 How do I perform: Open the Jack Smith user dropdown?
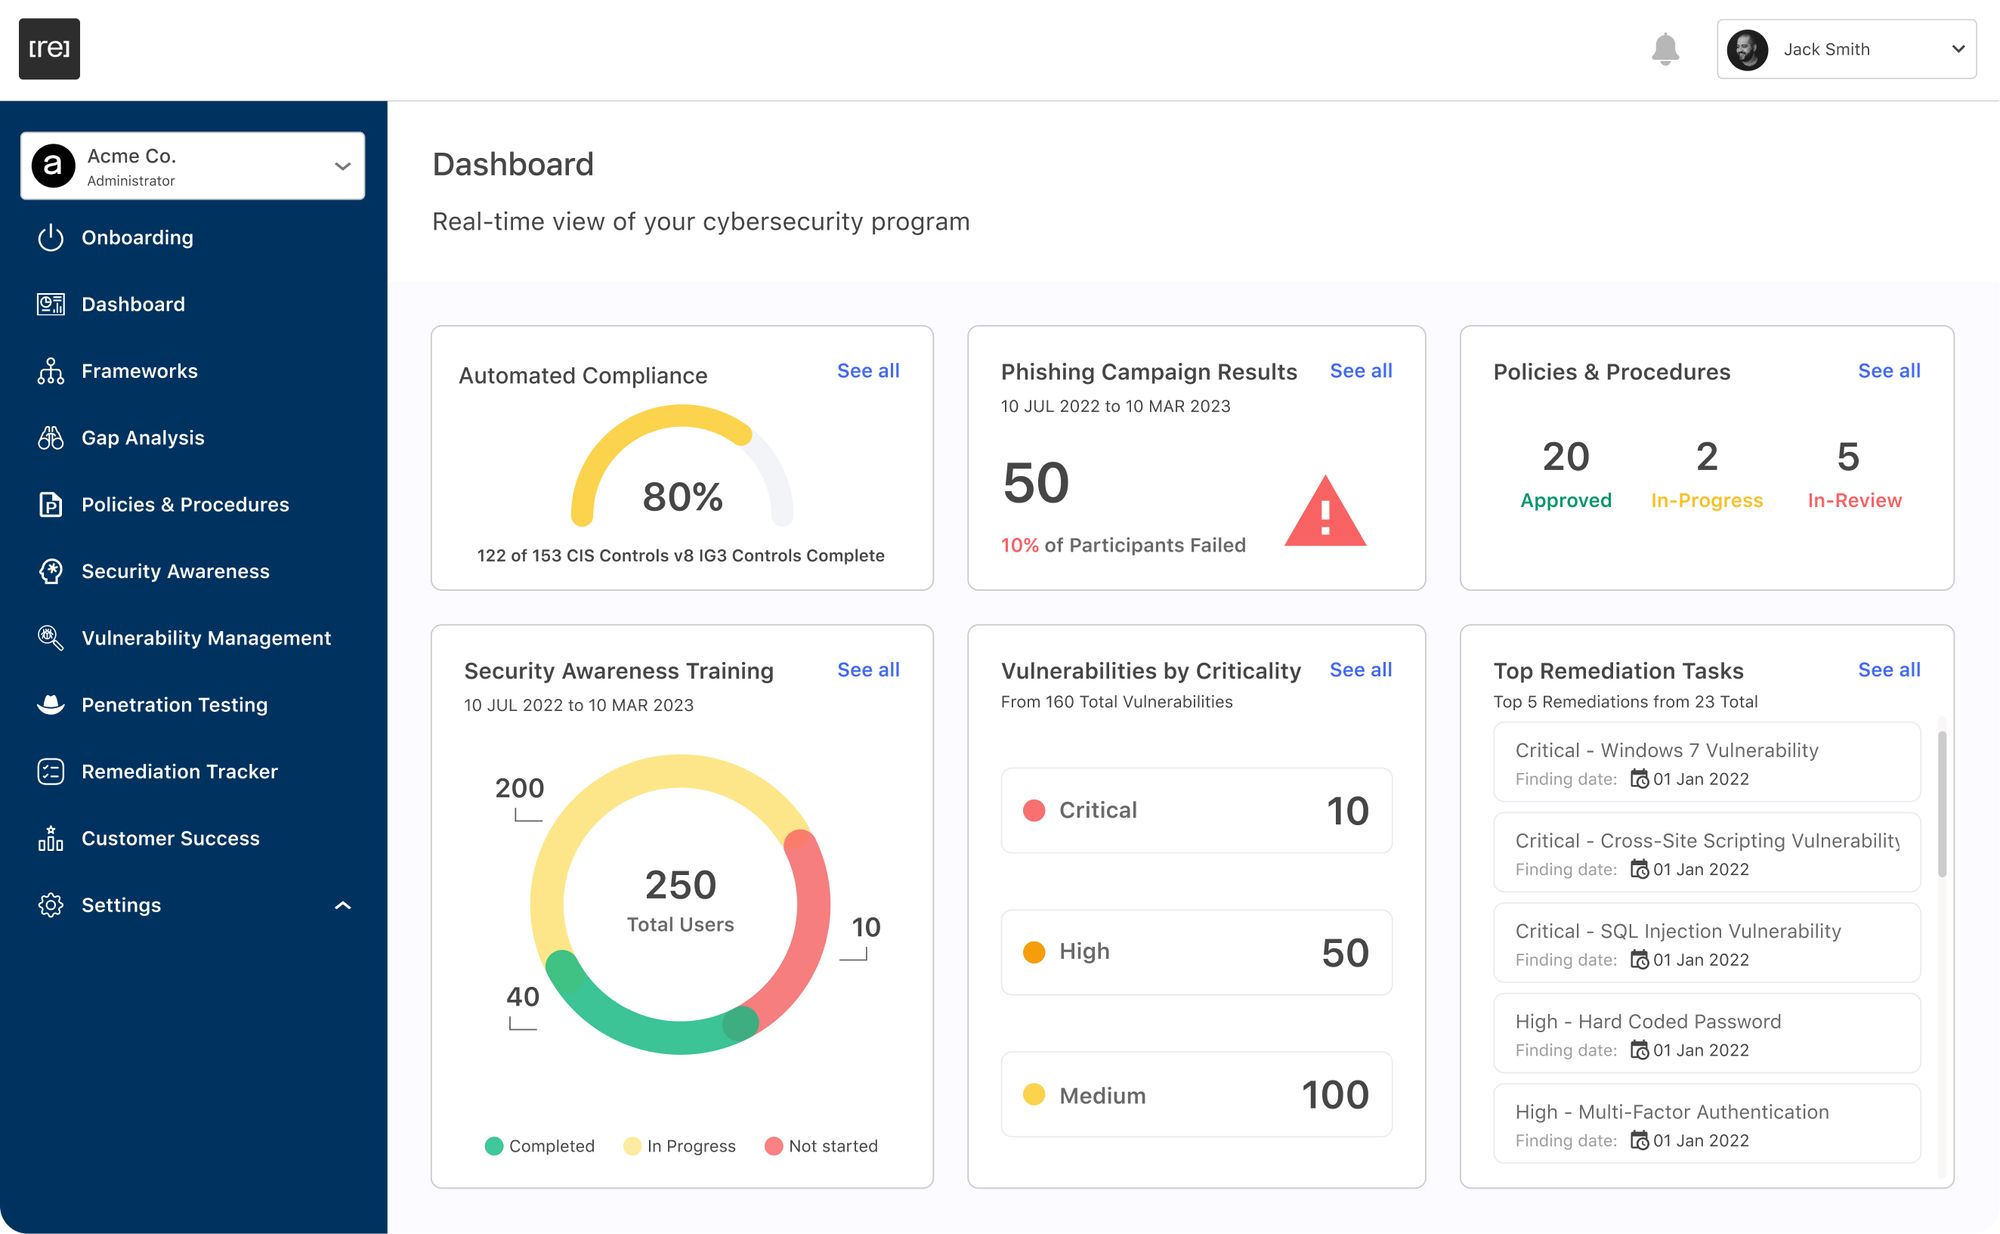(1846, 49)
